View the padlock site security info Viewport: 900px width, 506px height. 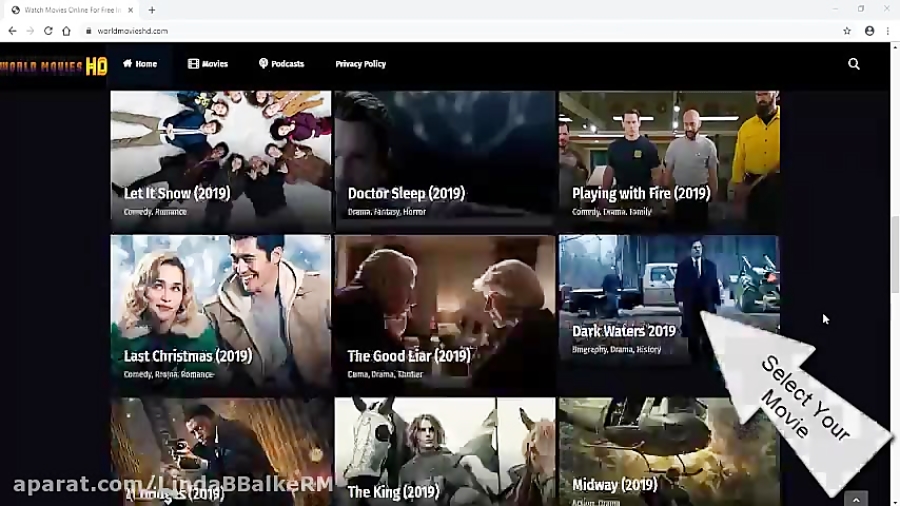click(x=88, y=31)
